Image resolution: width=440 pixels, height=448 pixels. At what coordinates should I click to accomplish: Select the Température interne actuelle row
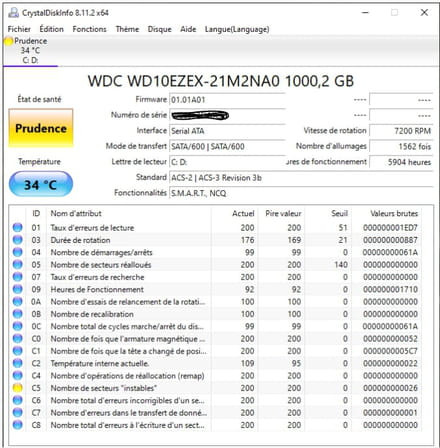pyautogui.click(x=216, y=363)
